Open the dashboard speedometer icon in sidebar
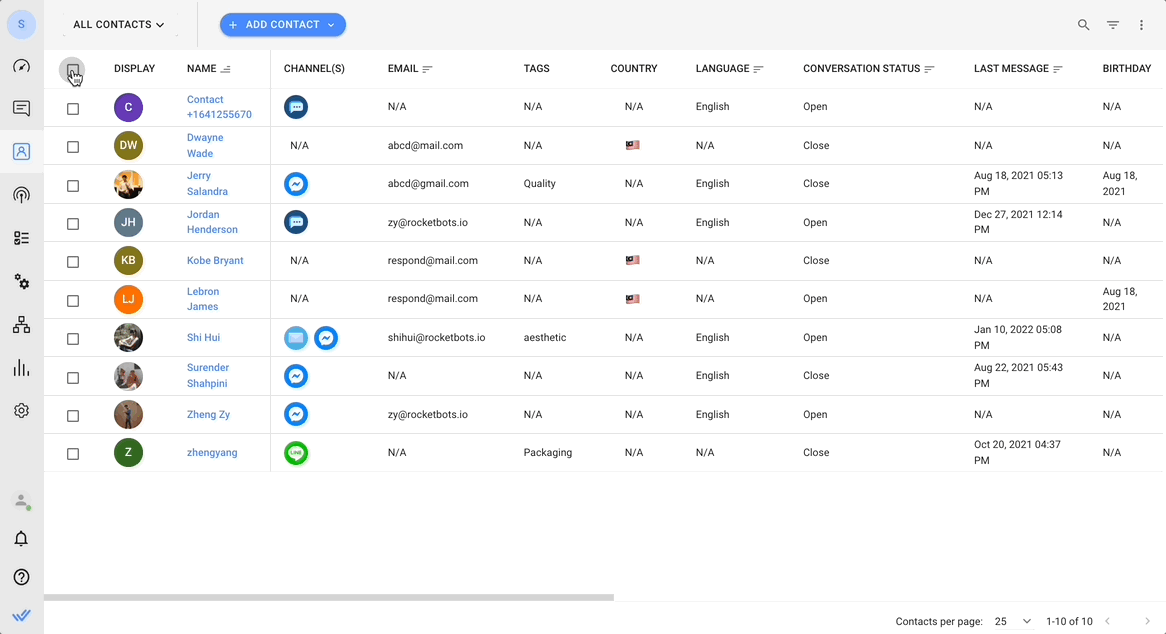 [x=22, y=66]
